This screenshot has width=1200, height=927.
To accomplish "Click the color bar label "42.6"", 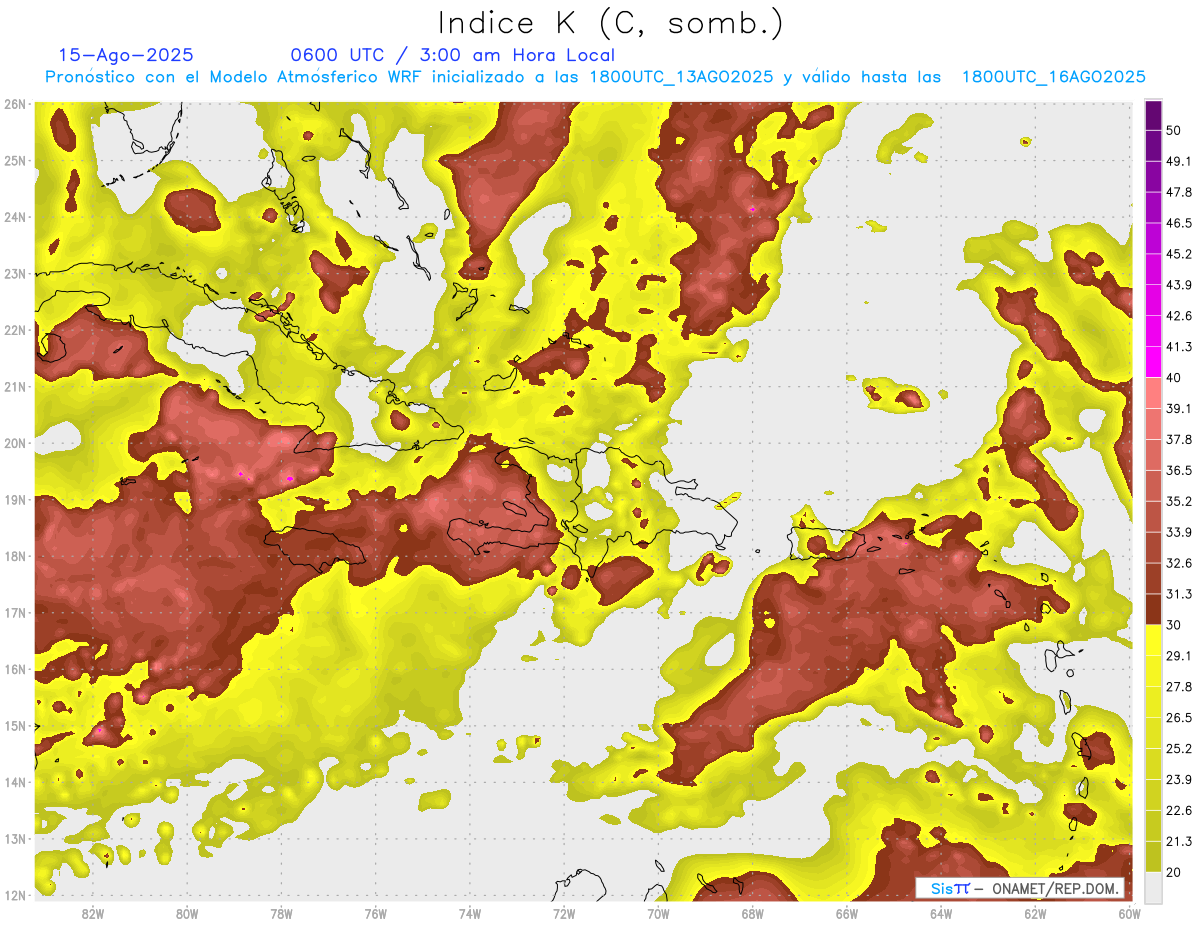I will 1179,316.
